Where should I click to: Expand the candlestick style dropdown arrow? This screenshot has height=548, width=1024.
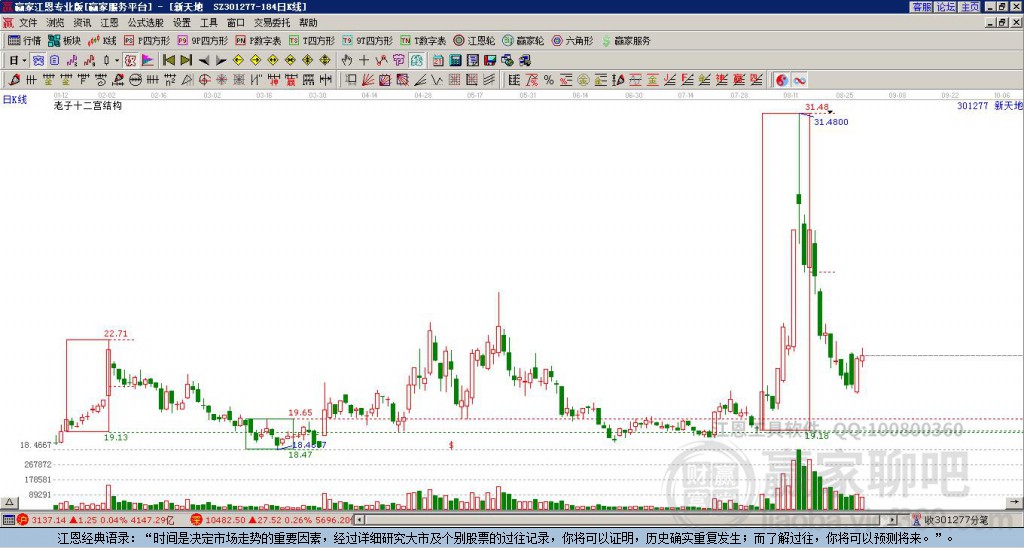pyautogui.click(x=117, y=61)
